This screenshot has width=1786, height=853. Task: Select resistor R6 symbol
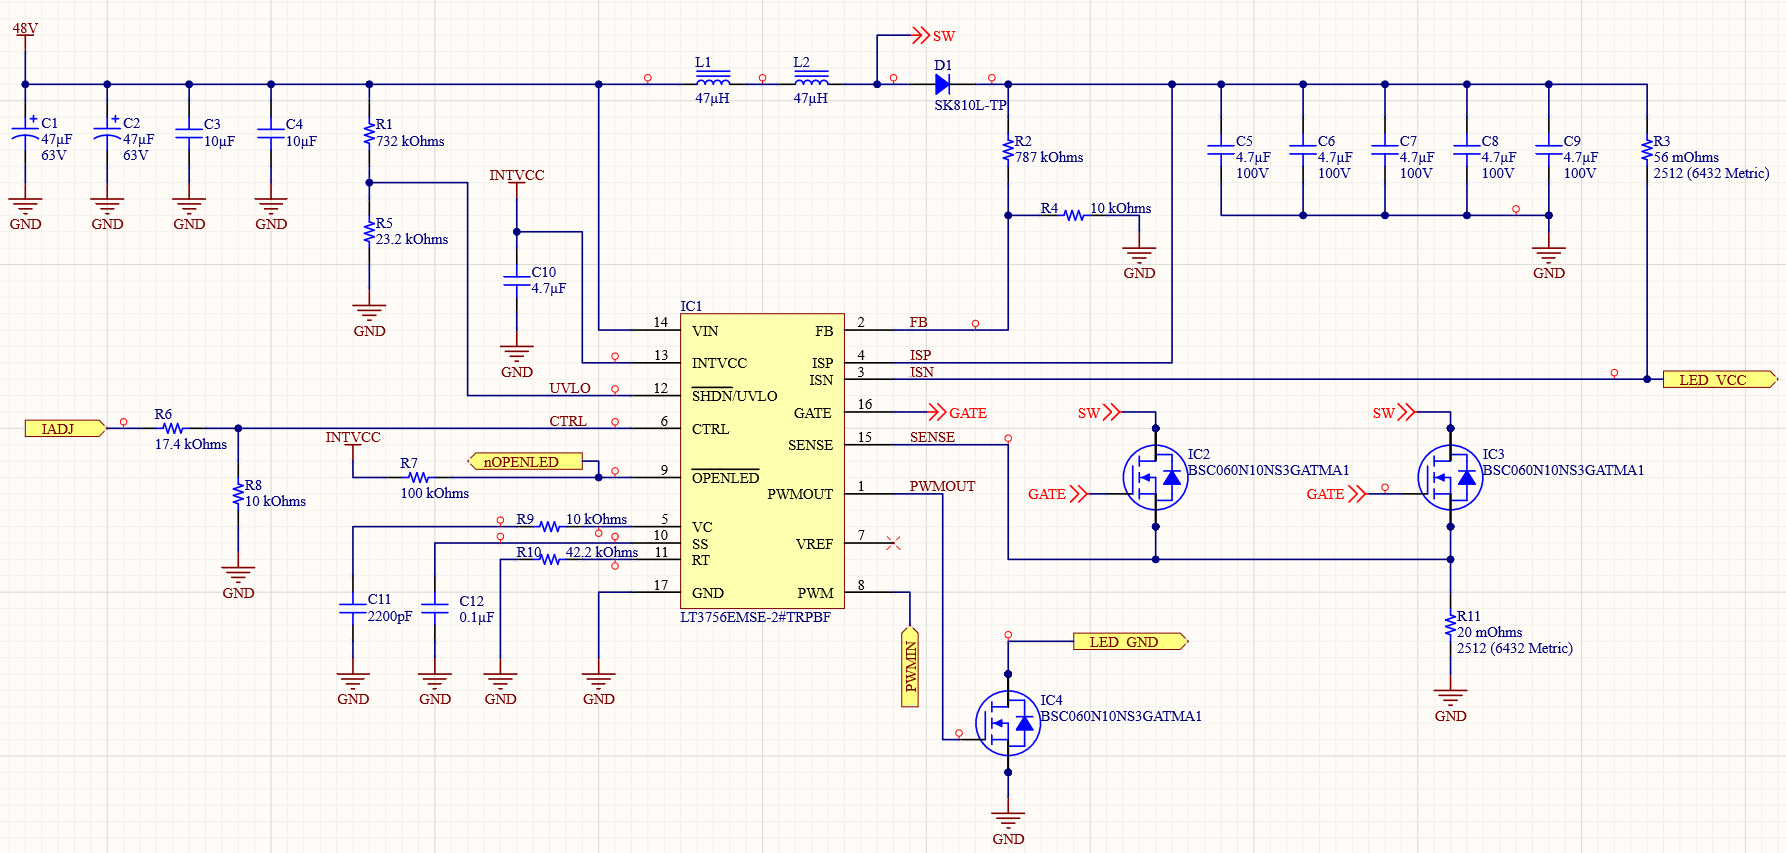click(172, 429)
